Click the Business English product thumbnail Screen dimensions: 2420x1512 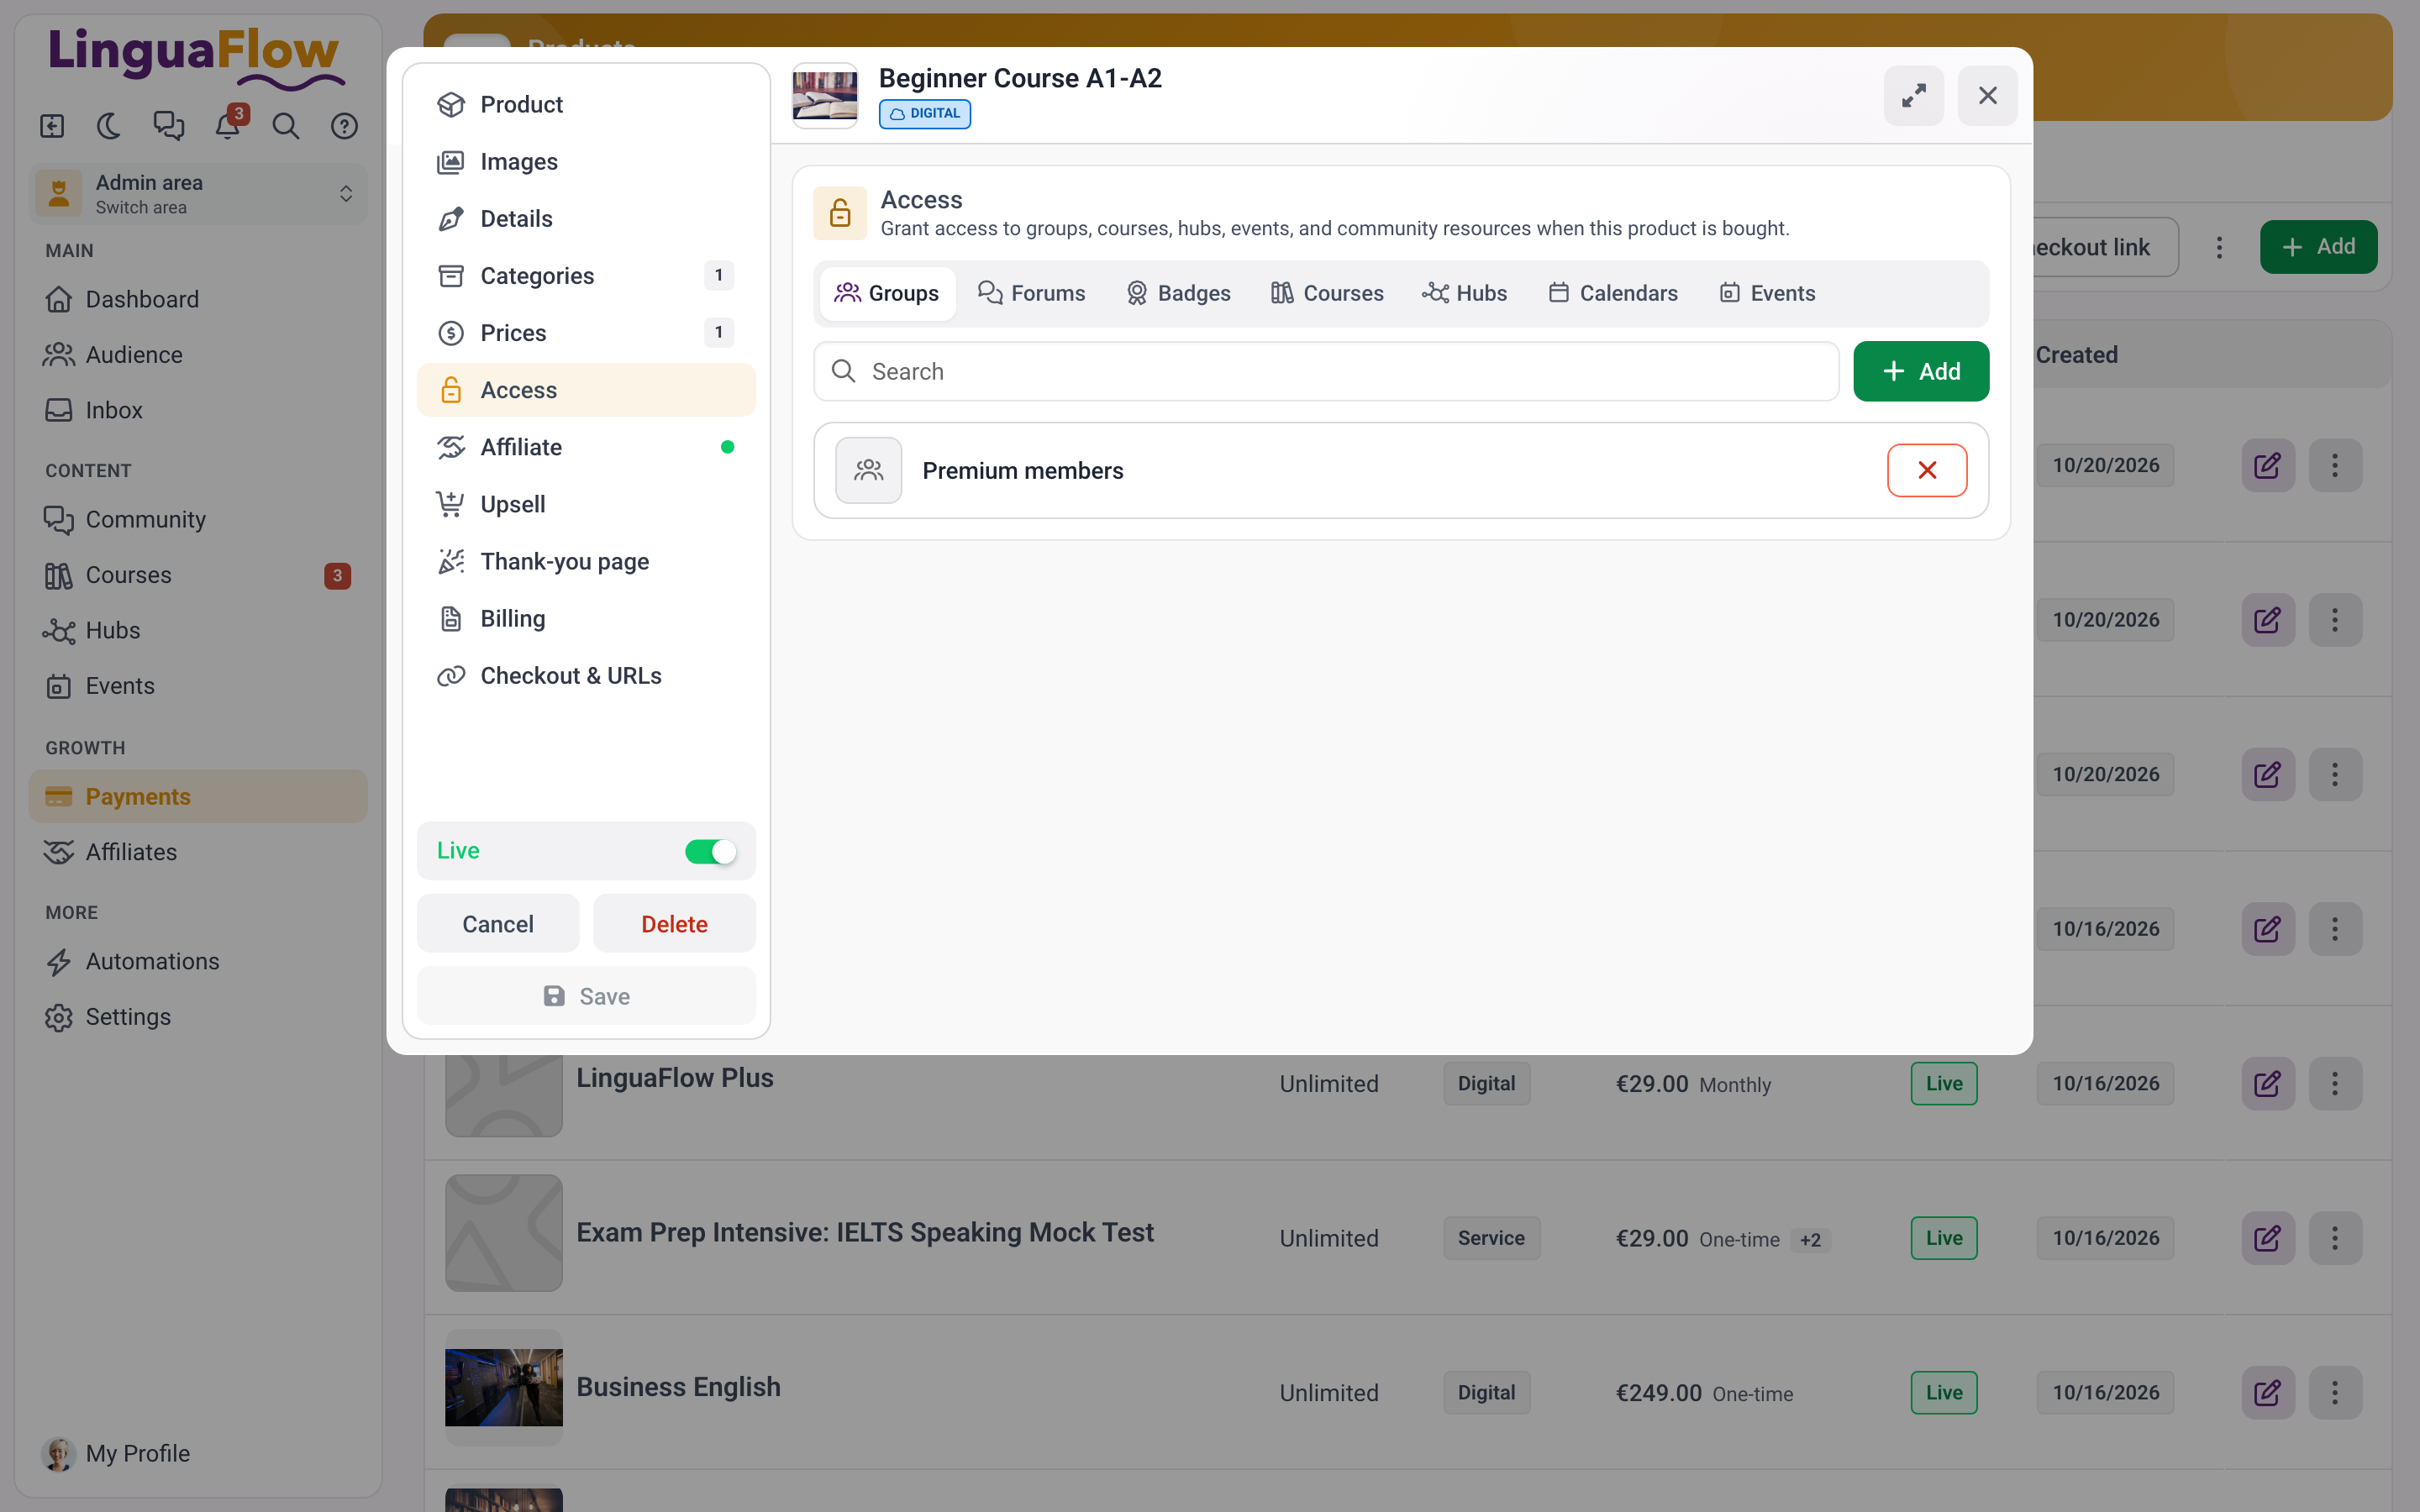point(503,1387)
